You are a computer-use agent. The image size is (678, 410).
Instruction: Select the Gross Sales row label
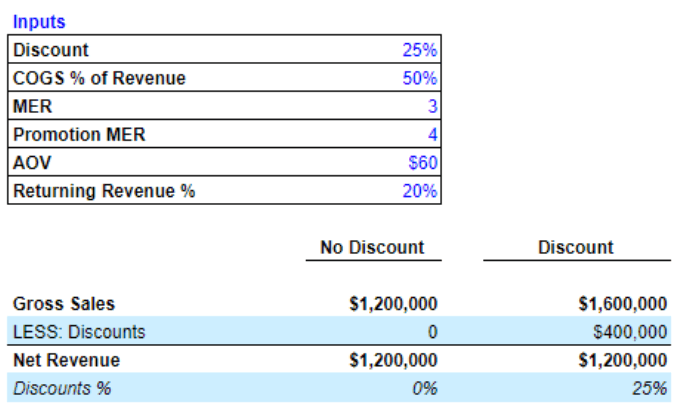[x=63, y=304]
